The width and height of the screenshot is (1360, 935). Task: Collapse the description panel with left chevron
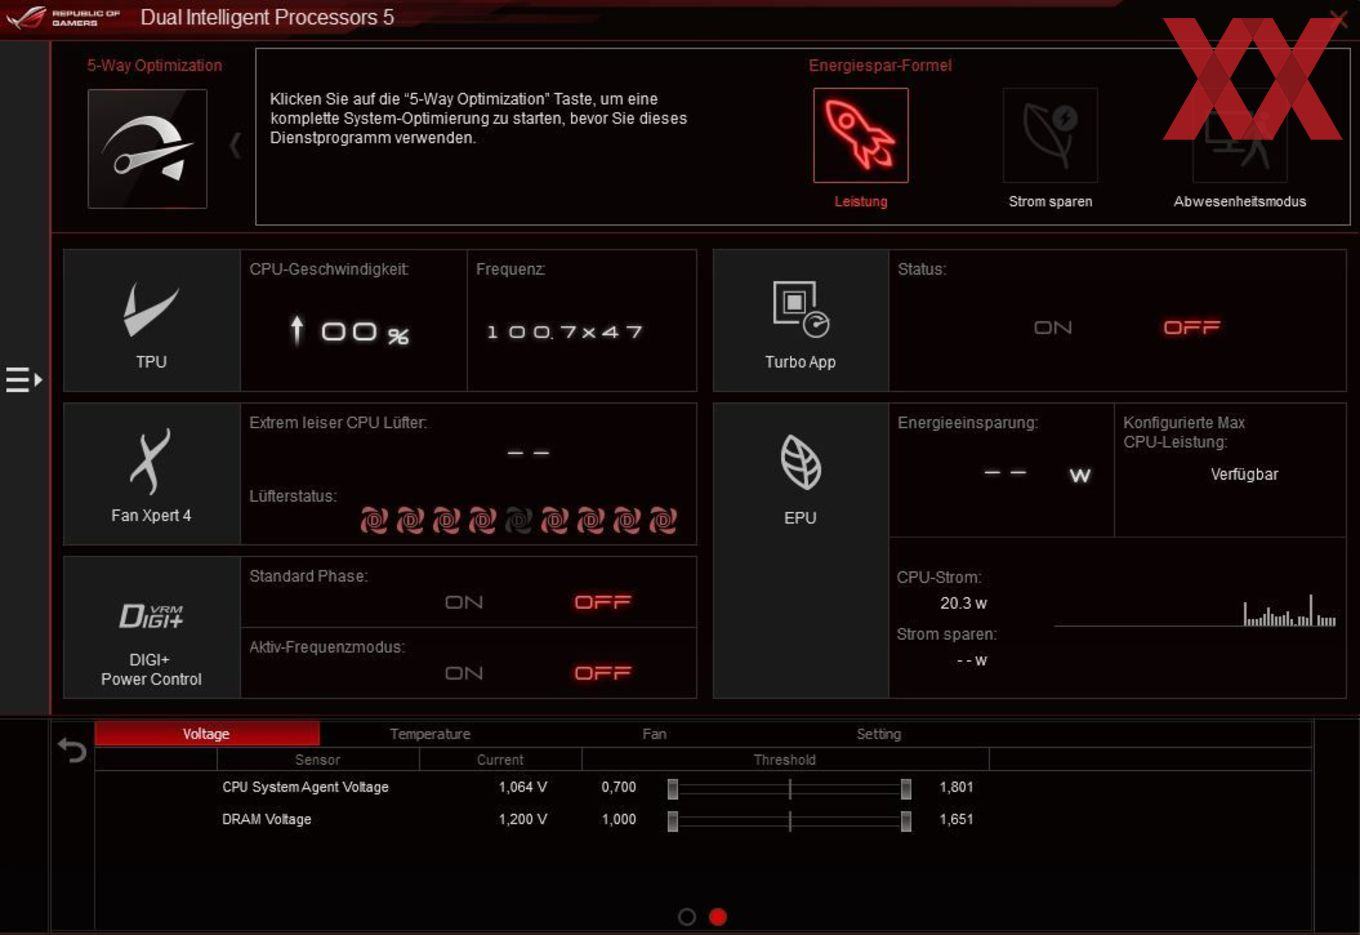click(x=235, y=146)
